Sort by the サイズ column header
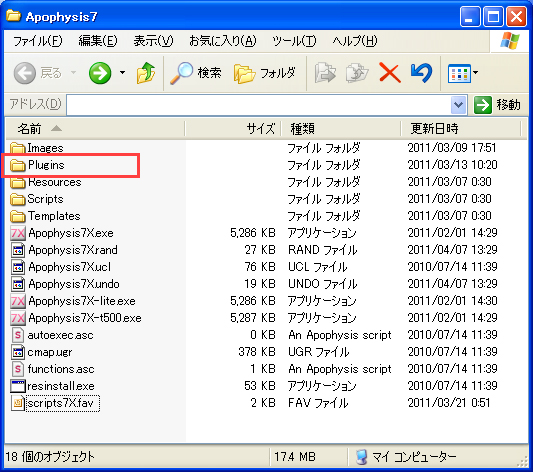This screenshot has height=472, width=533. (233, 129)
